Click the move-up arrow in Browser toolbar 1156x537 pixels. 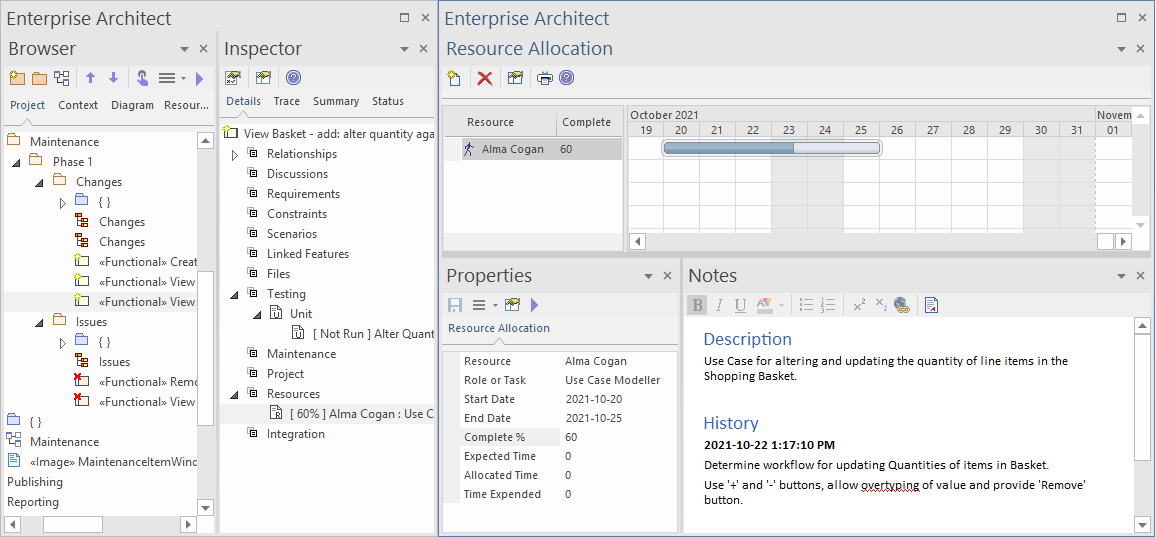coord(90,78)
